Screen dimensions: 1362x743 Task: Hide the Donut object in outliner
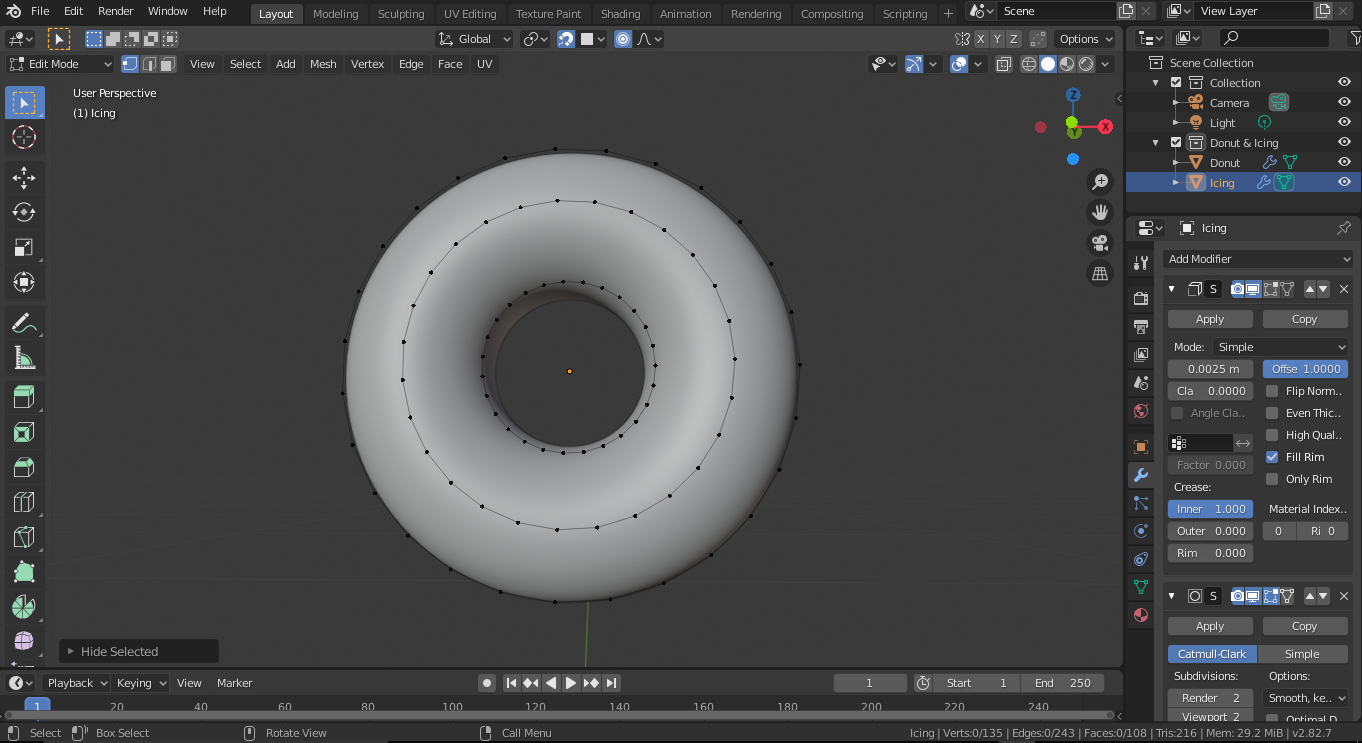1344,162
